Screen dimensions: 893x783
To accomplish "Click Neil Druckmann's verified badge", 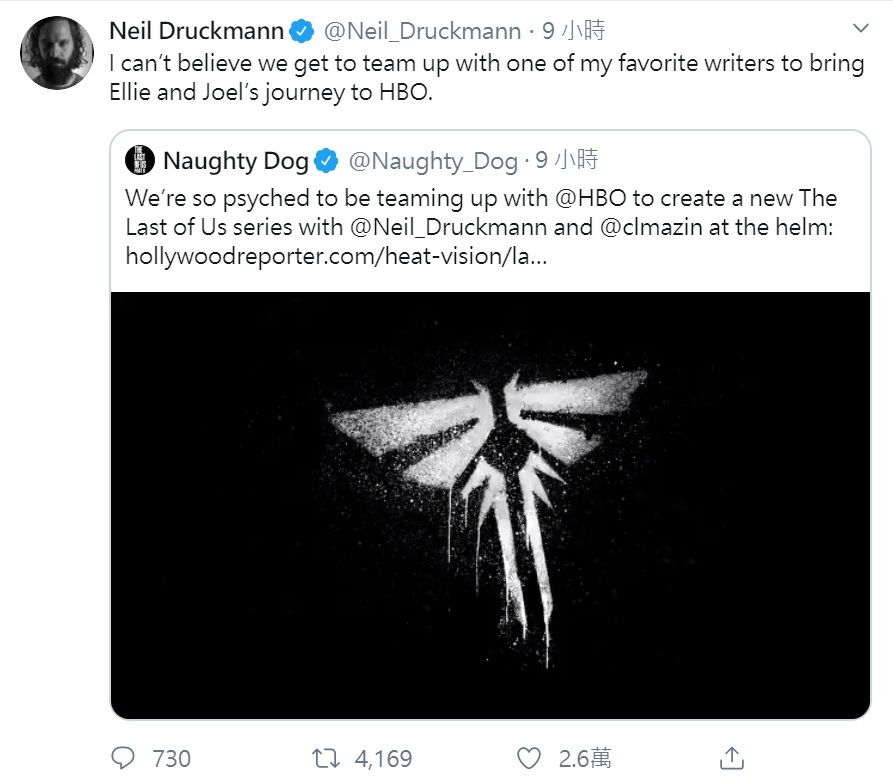I will click(302, 31).
